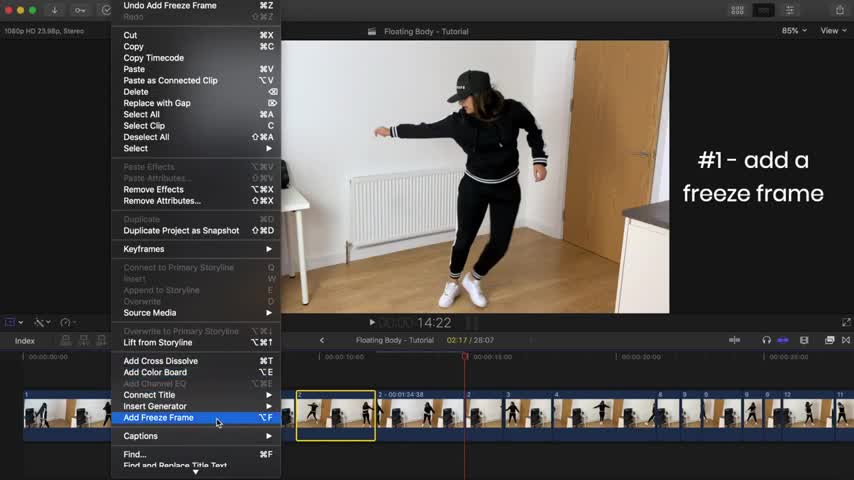Open the Import Media arrow icon

[x=54, y=10]
